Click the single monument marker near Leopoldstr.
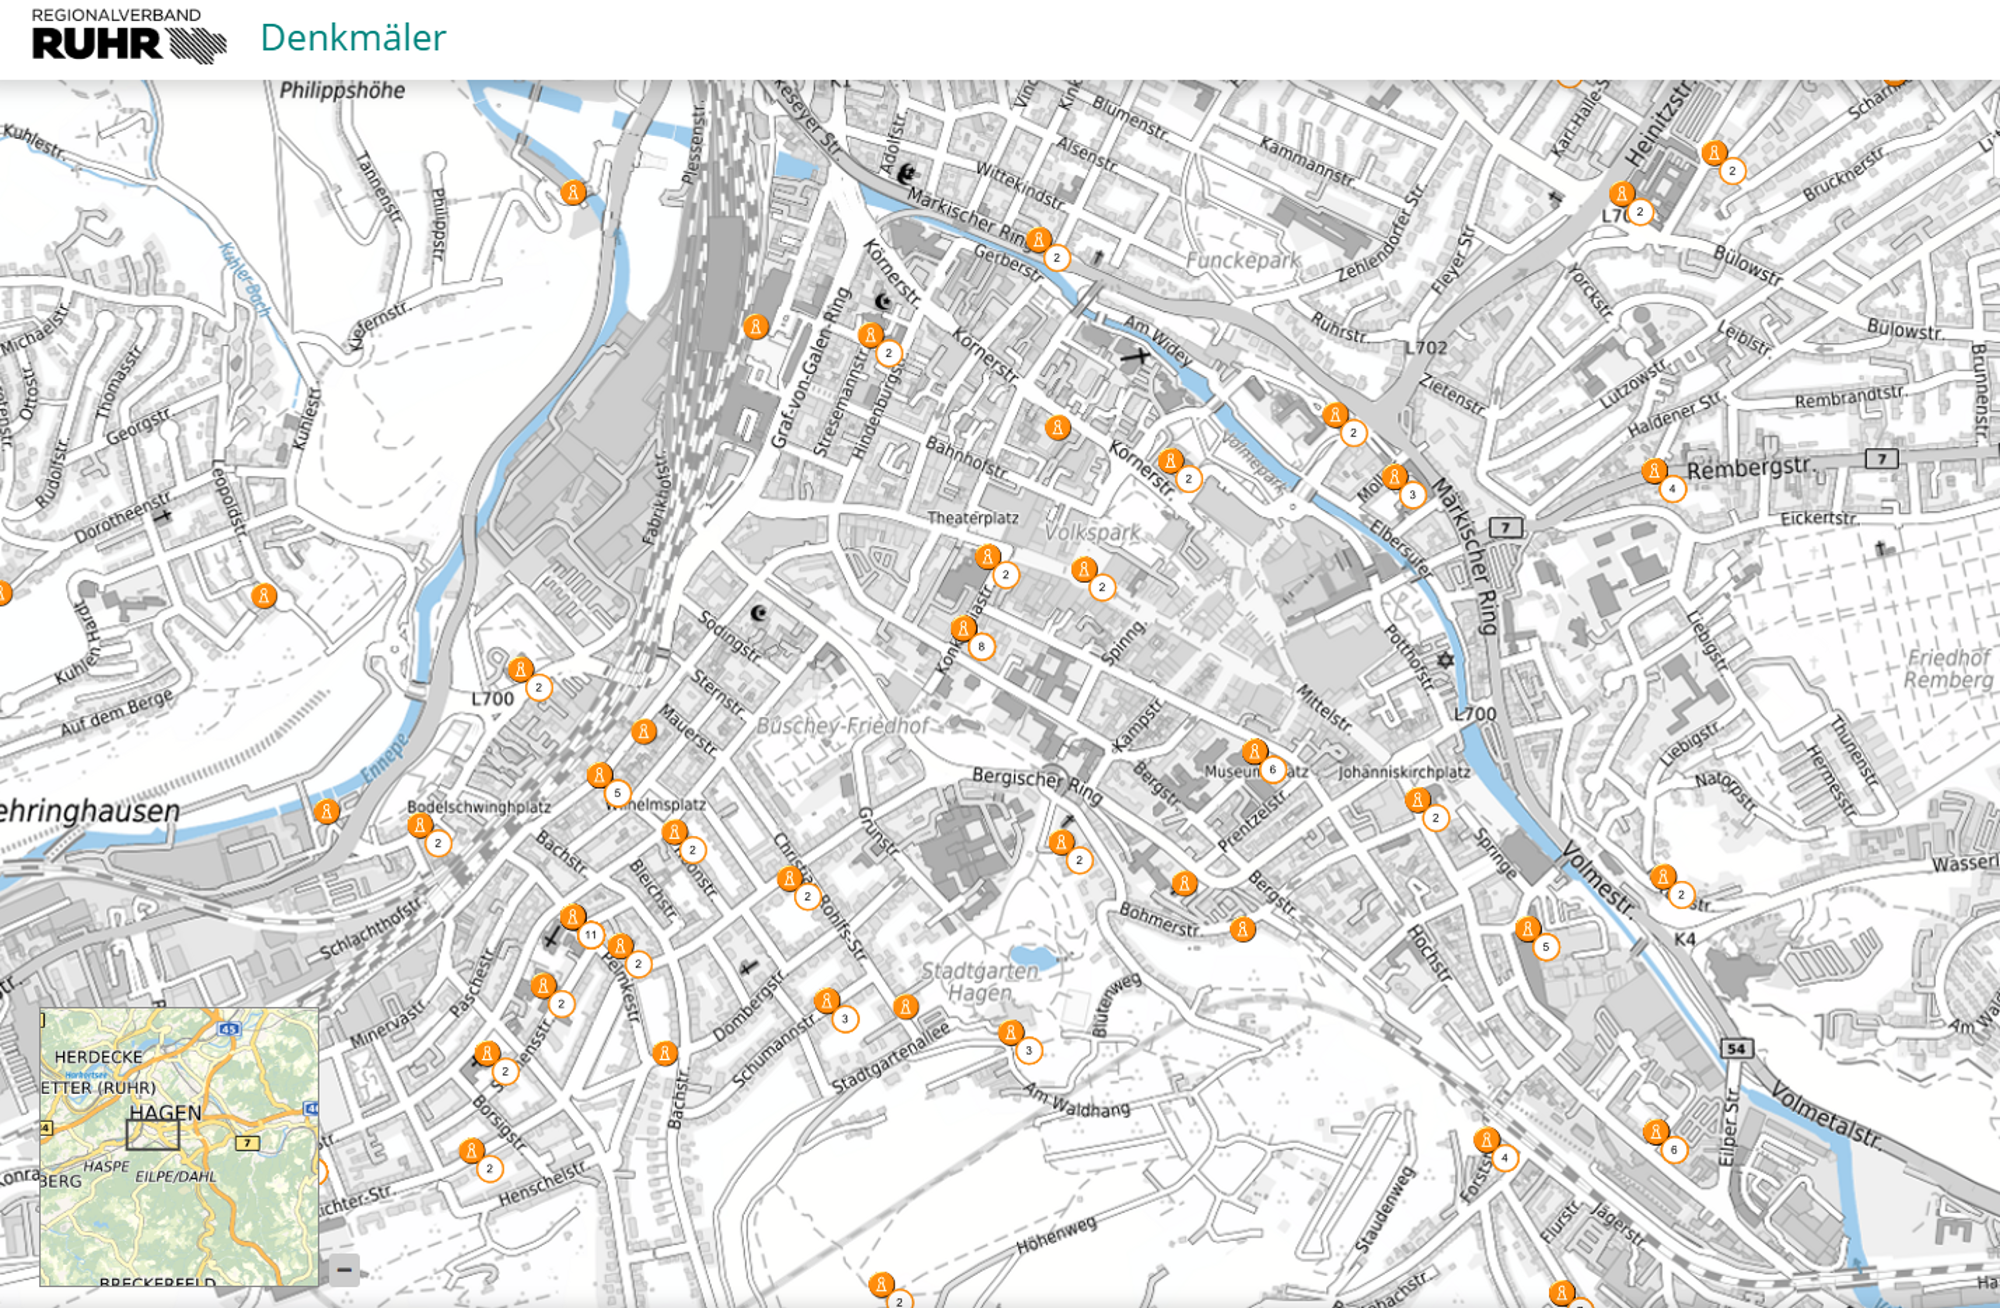The width and height of the screenshot is (2000, 1308). click(x=264, y=596)
